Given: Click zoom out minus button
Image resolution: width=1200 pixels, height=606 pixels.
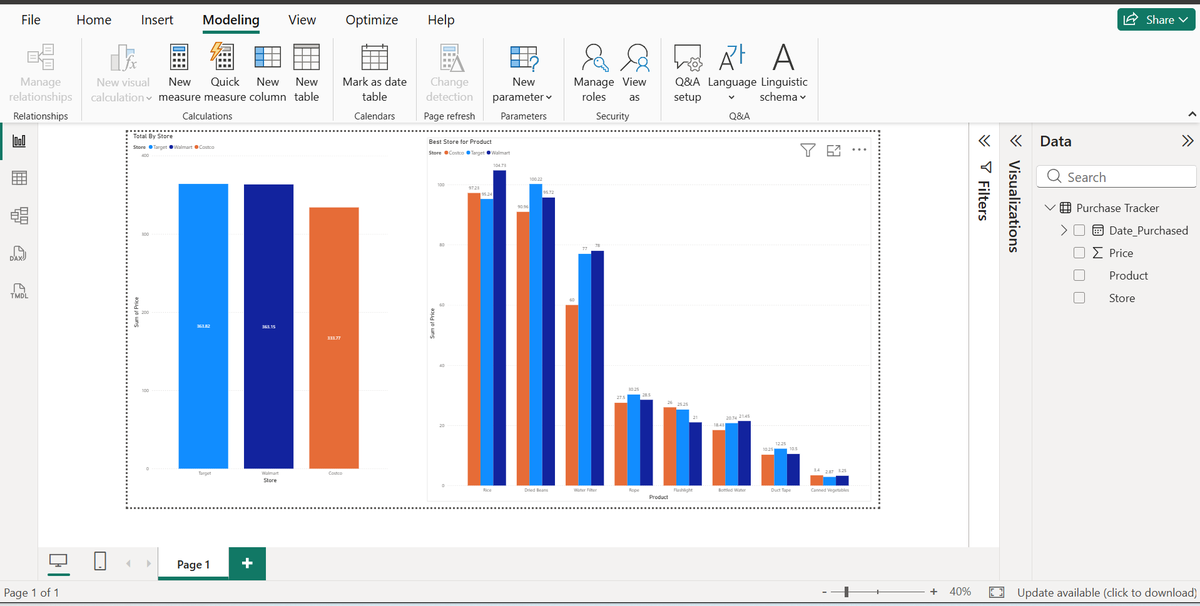Looking at the screenshot, I should pos(827,592).
